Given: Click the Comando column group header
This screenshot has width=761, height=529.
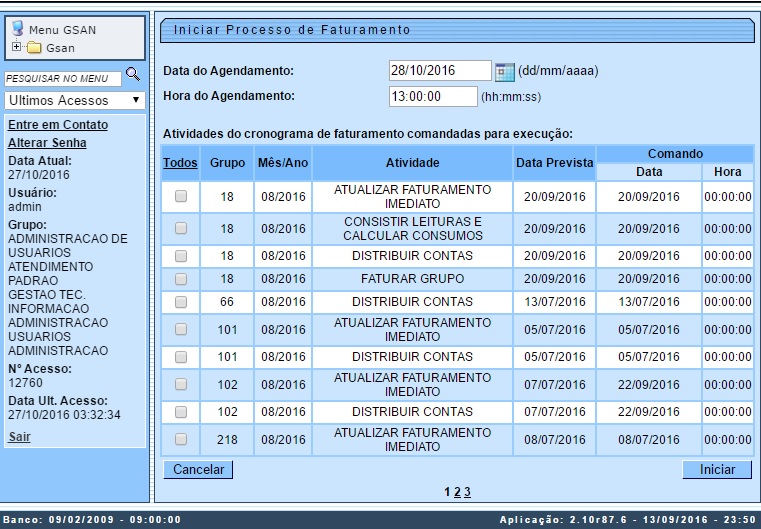Looking at the screenshot, I should click(x=675, y=154).
